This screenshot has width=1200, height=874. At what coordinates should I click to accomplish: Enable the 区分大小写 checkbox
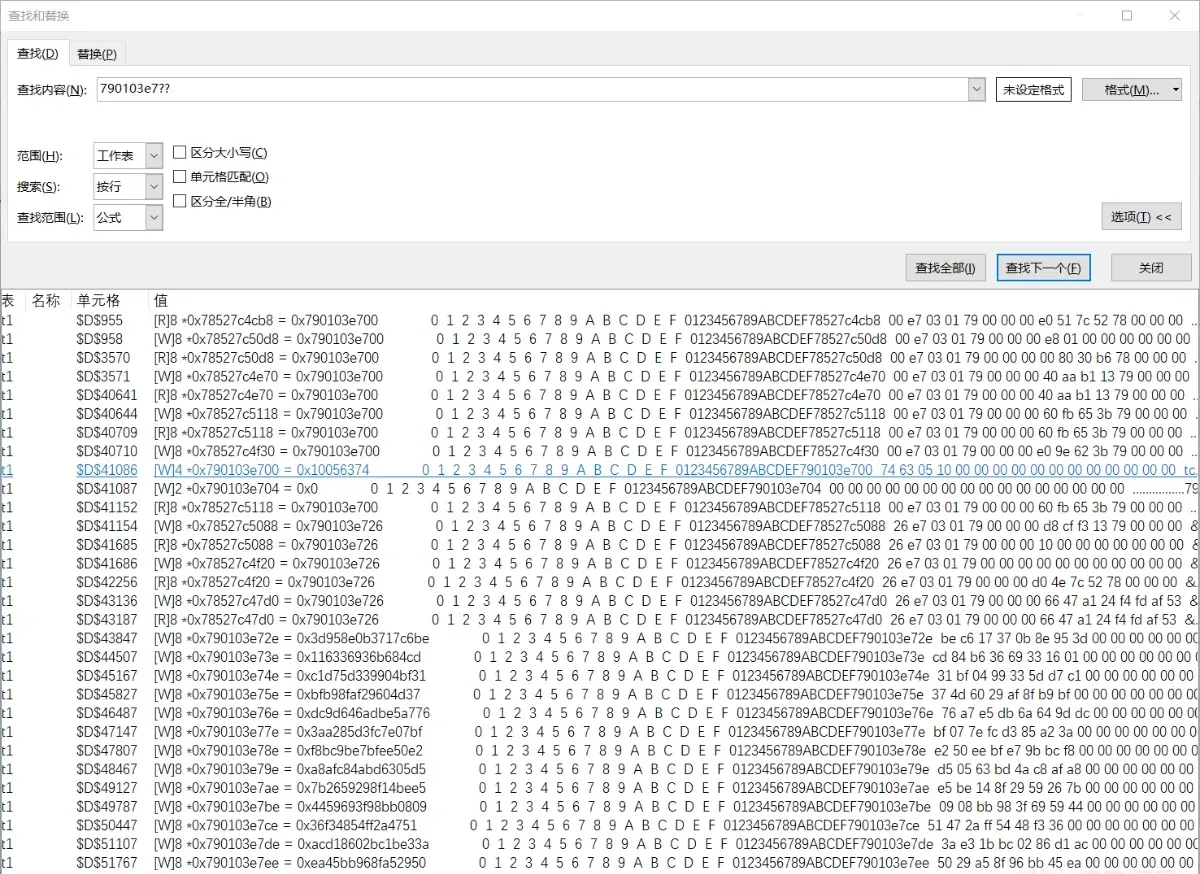180,152
